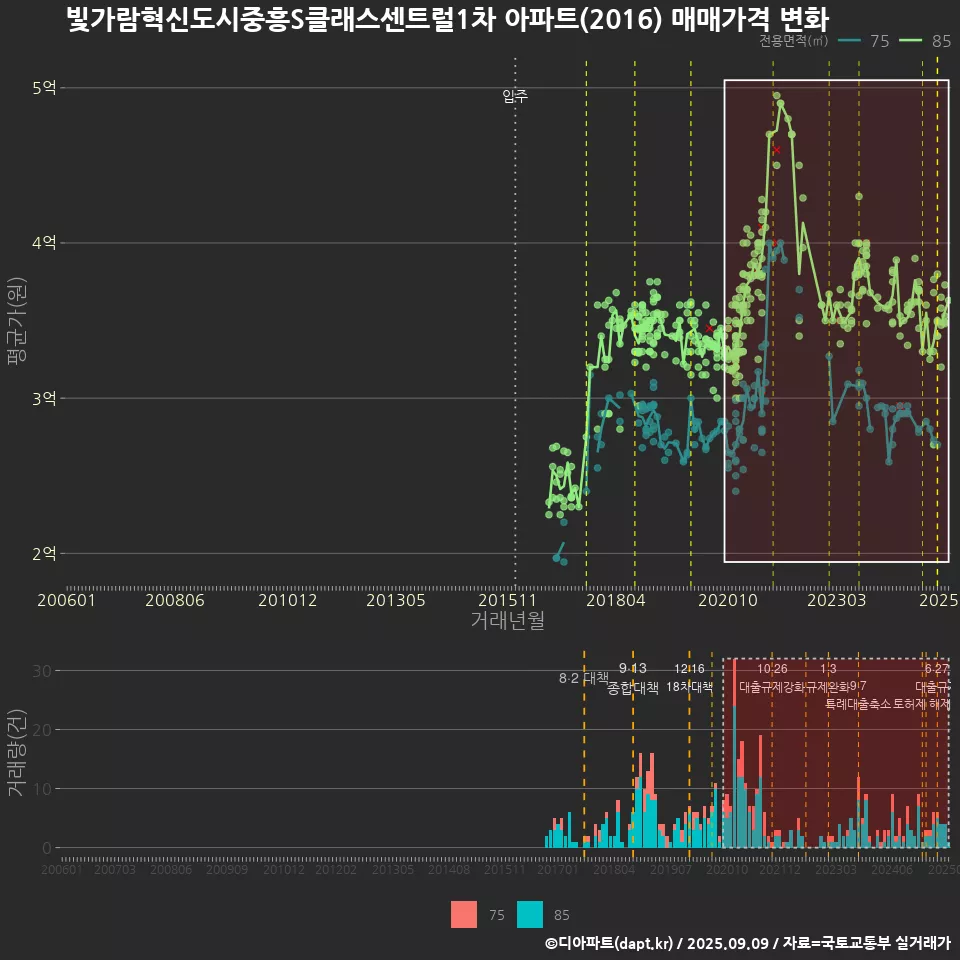Click 201012 on the price chart axis

point(287,600)
